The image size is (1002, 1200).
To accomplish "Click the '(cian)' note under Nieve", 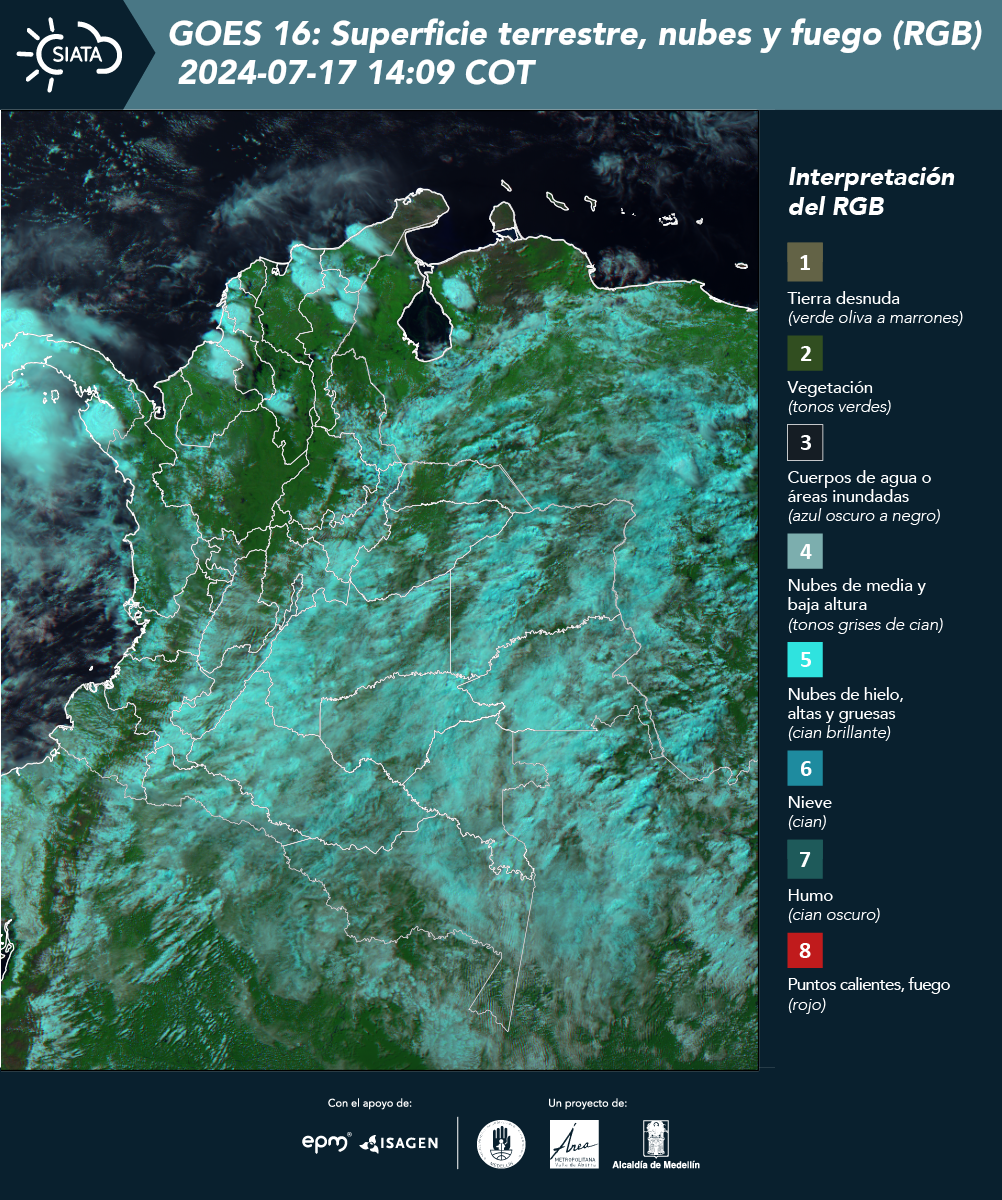I will 807,822.
